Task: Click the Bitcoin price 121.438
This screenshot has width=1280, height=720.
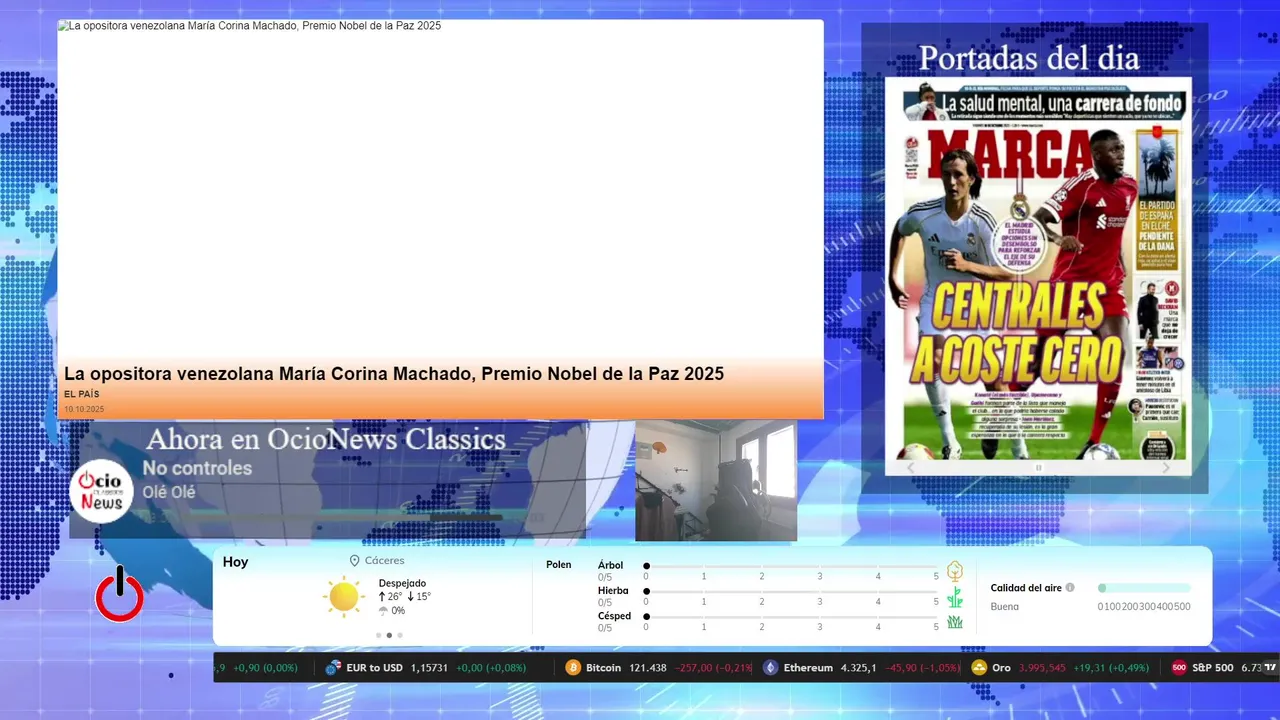Action: tap(646, 668)
